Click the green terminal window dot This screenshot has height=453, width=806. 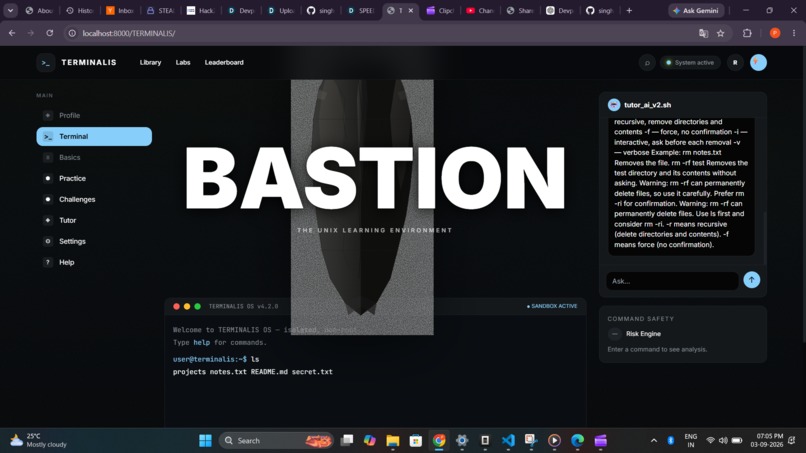[197, 306]
